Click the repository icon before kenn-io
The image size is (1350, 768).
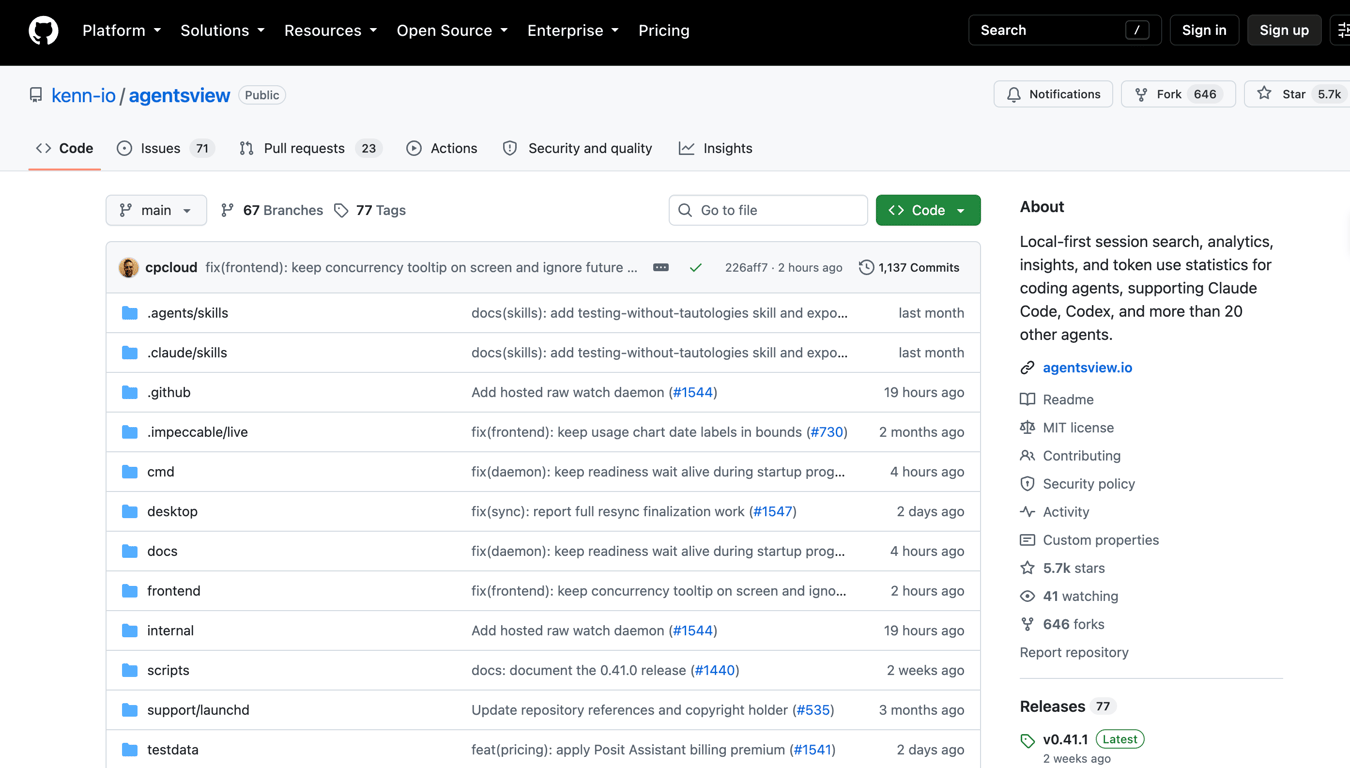click(36, 95)
